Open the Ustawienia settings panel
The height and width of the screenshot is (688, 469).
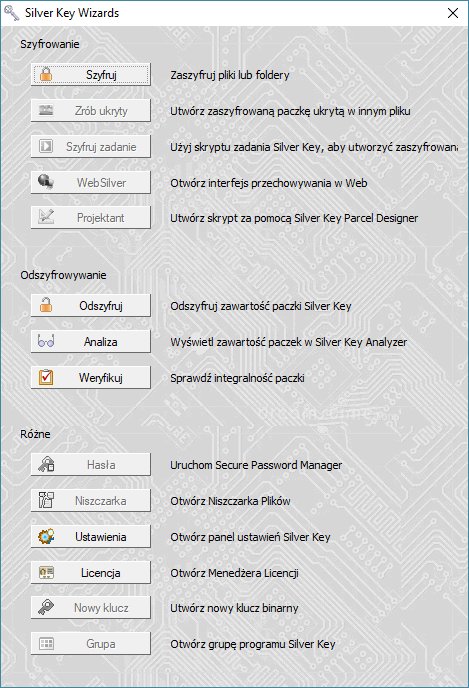click(x=91, y=536)
